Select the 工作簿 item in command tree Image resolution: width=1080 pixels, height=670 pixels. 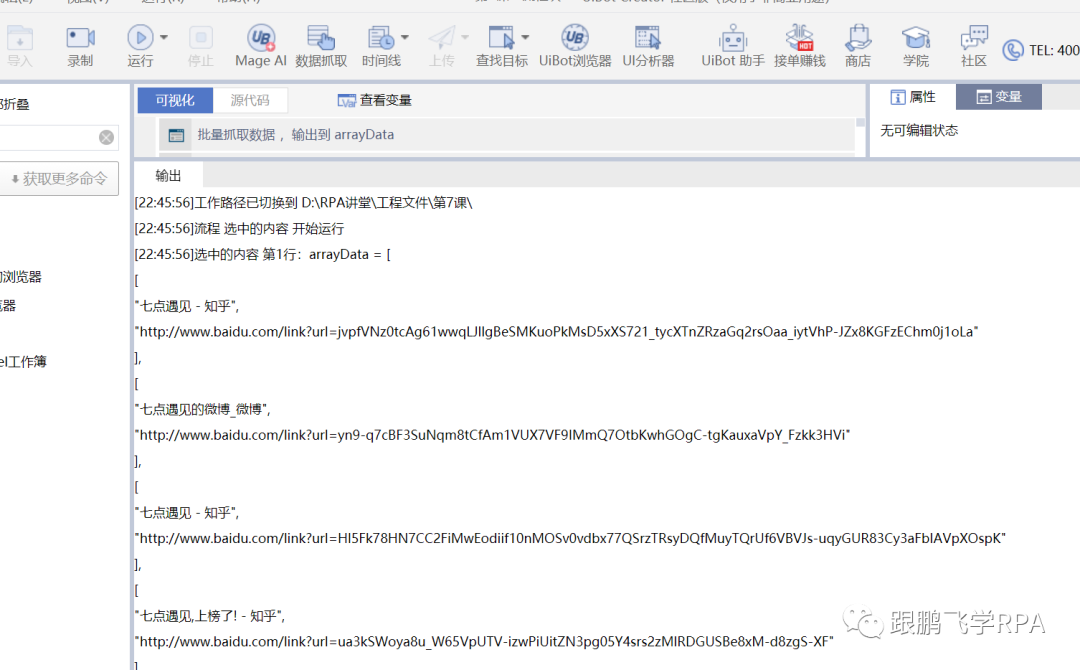[23, 362]
